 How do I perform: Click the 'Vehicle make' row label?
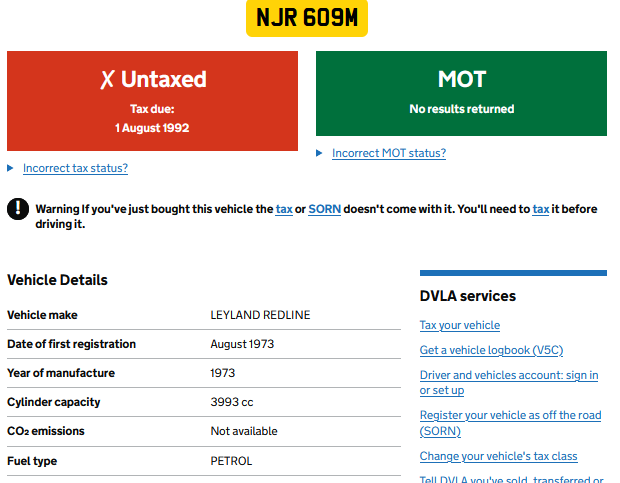(42, 315)
